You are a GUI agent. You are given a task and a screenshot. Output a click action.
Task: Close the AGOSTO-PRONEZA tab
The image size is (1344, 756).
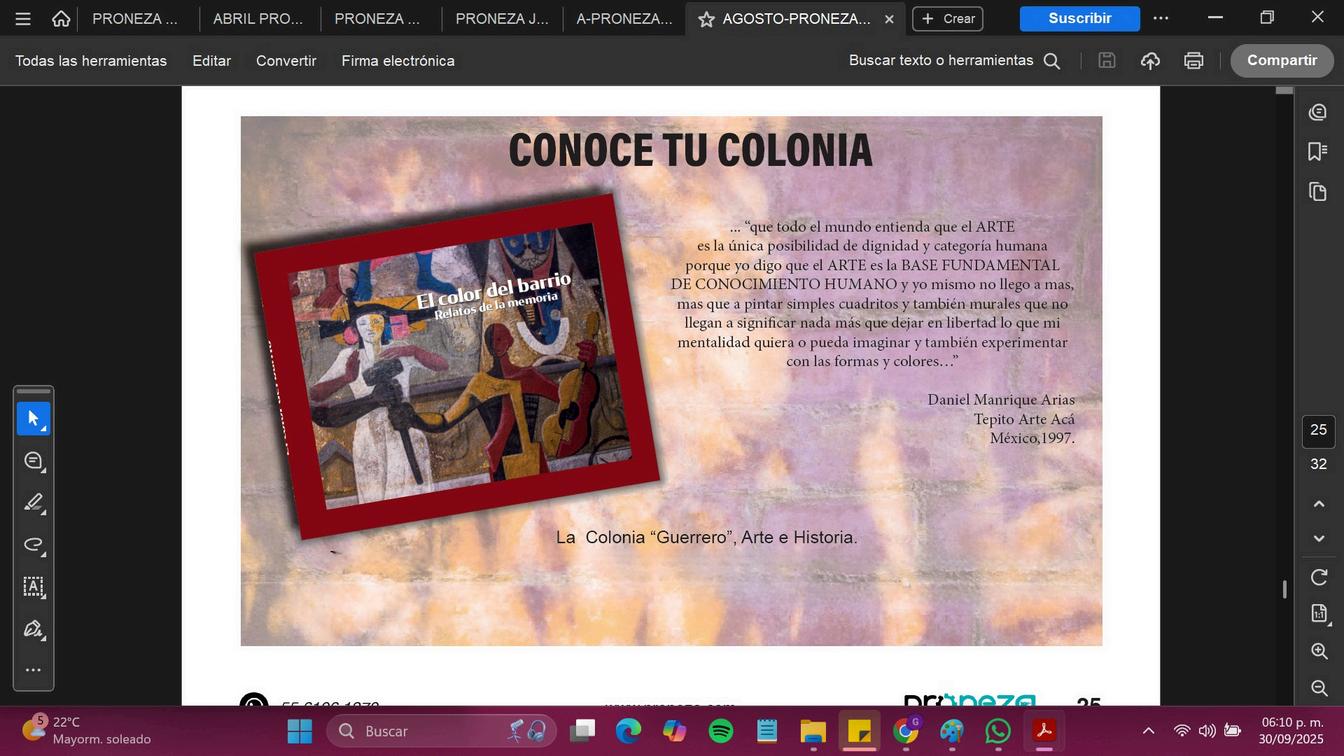[889, 19]
